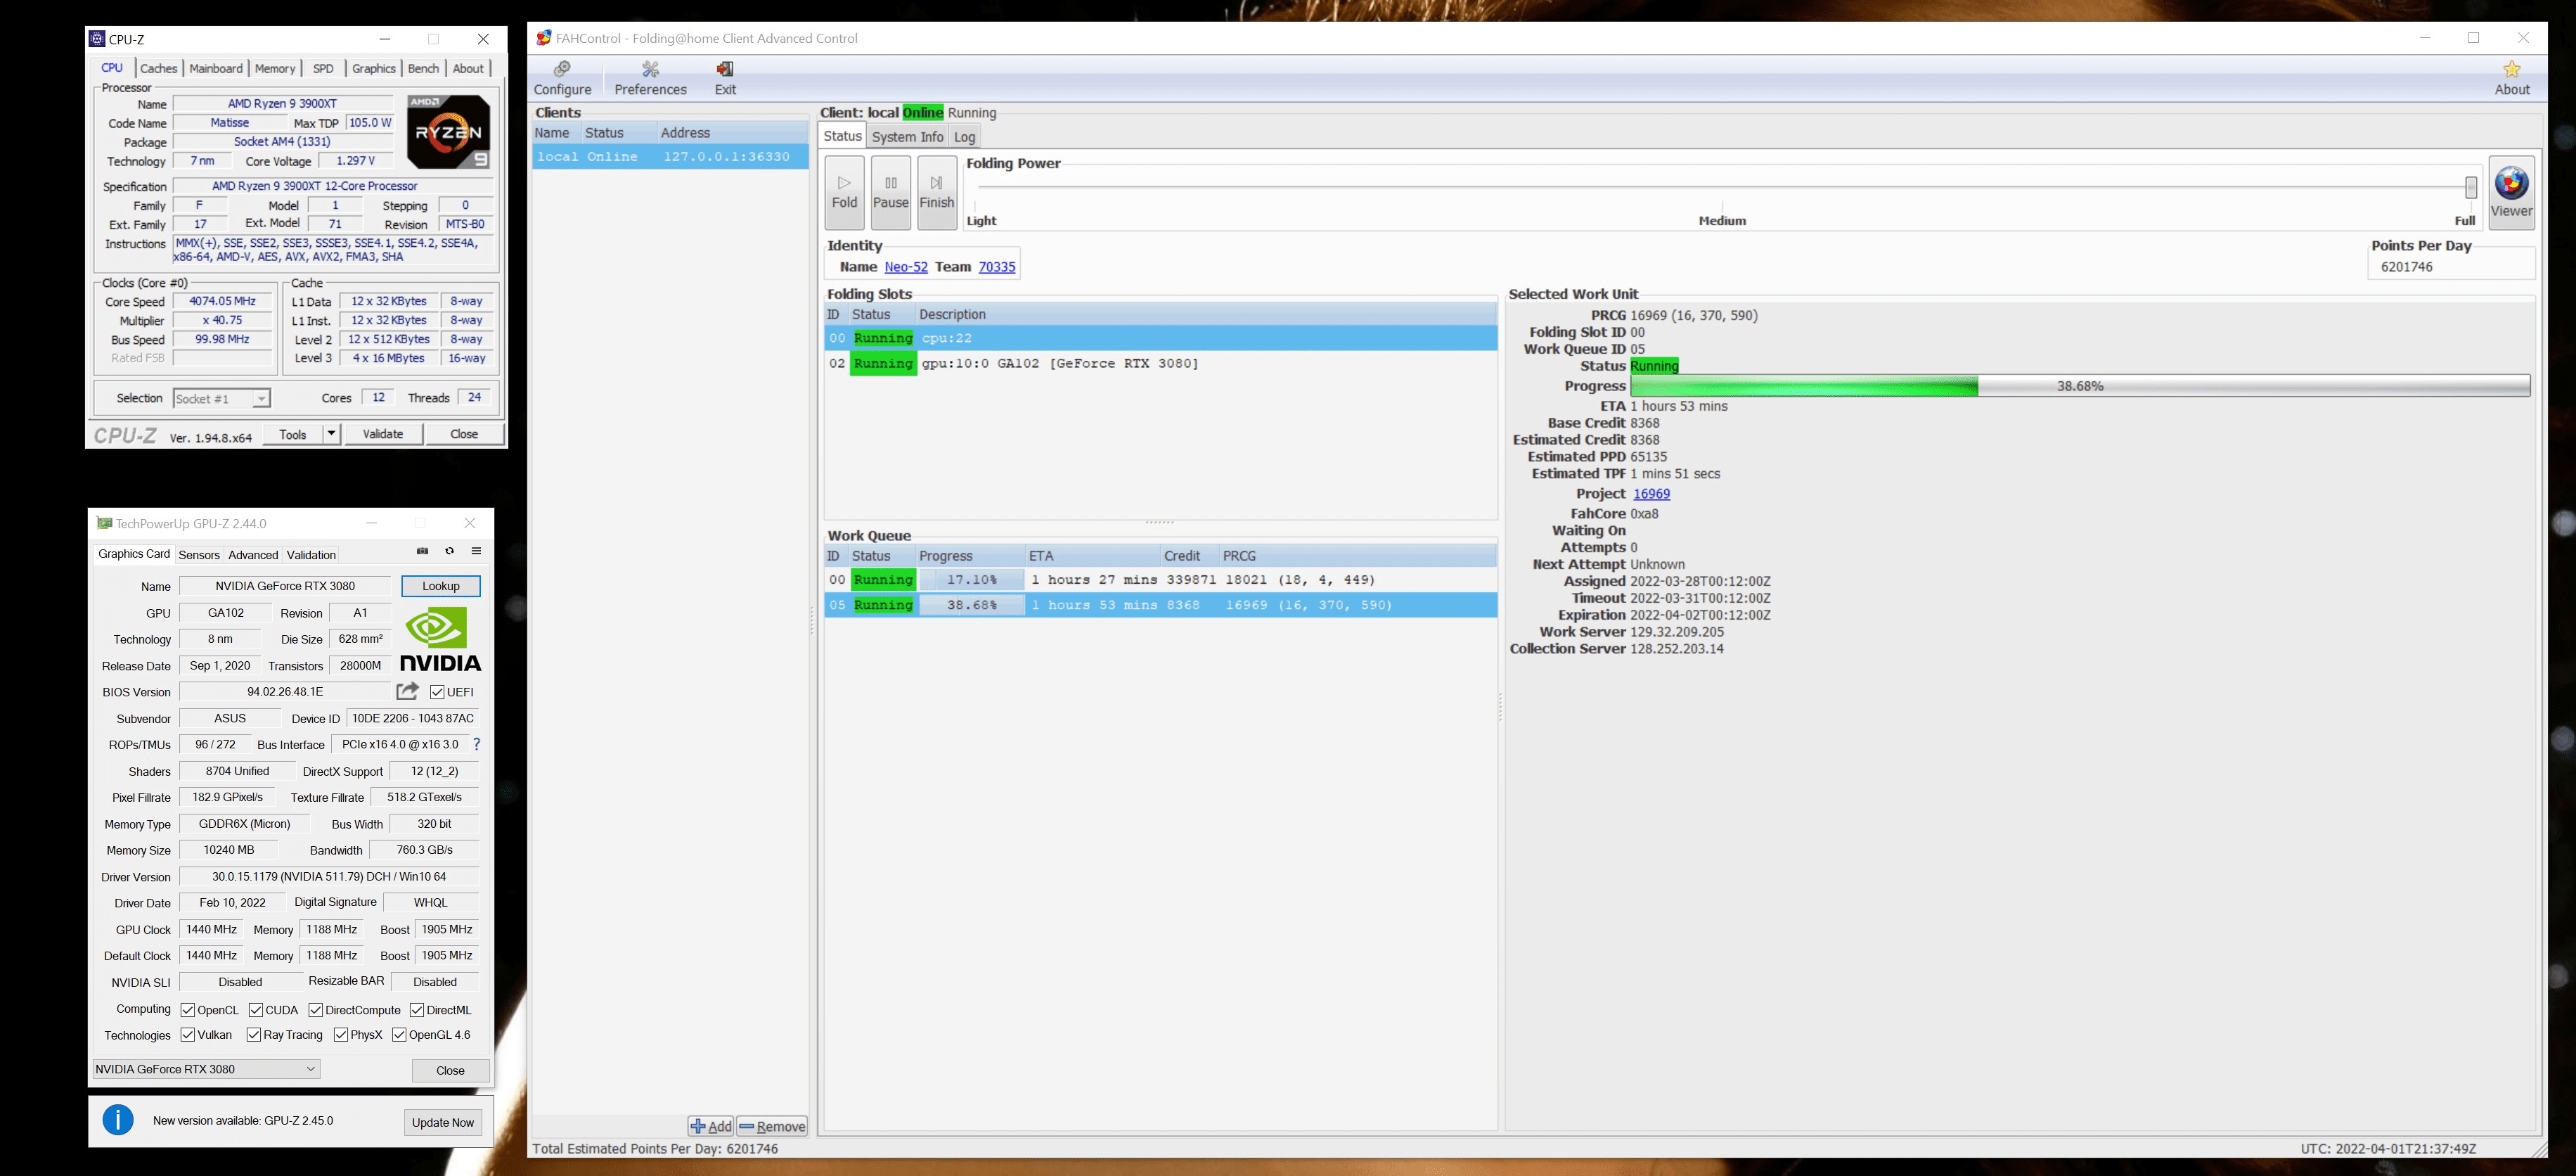Switch to Sensors tab in GPU-Z
The height and width of the screenshot is (1176, 2576).
[x=199, y=555]
